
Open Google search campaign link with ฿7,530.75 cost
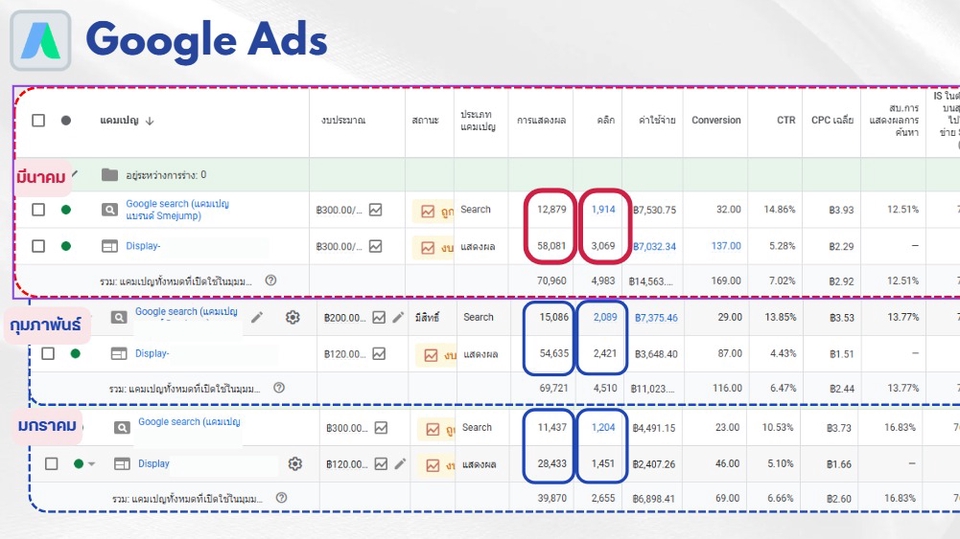pos(178,209)
